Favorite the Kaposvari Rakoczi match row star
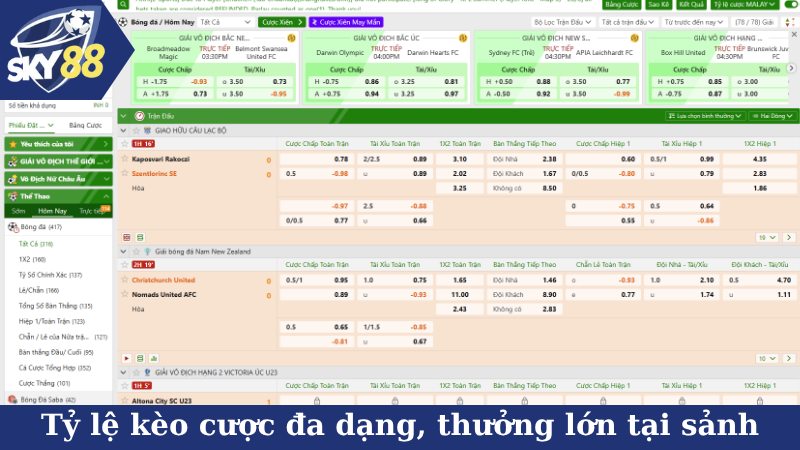Viewport: 800px width, 450px height. 124,144
